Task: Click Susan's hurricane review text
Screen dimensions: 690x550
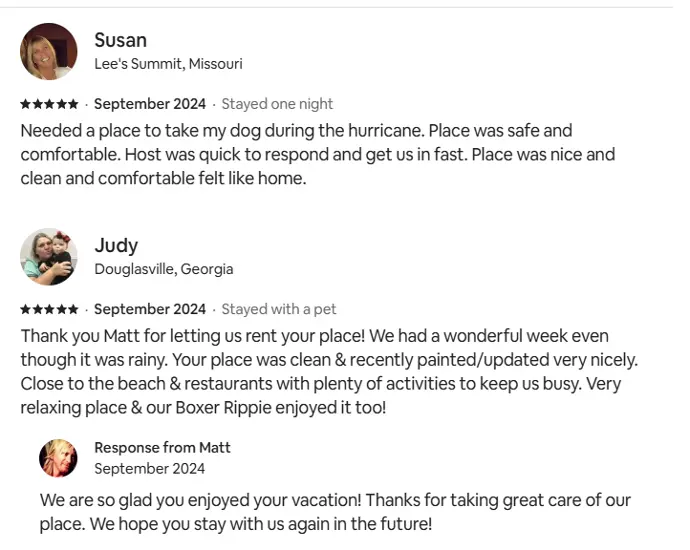Action: click(318, 154)
